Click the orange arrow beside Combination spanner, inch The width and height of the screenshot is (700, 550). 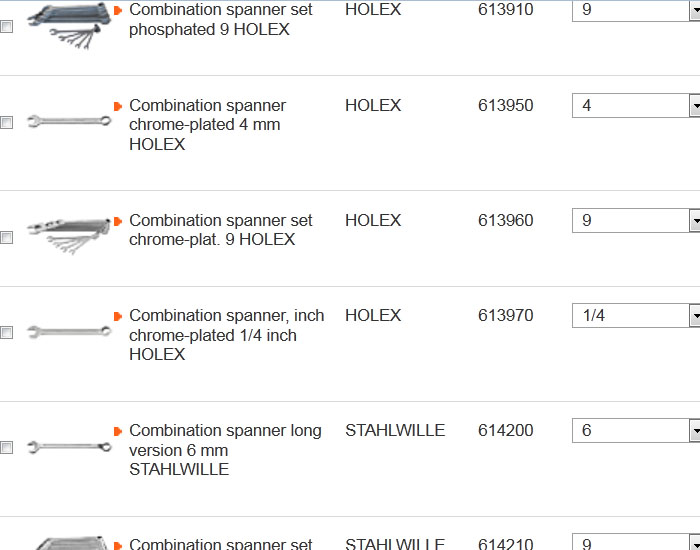[118, 315]
